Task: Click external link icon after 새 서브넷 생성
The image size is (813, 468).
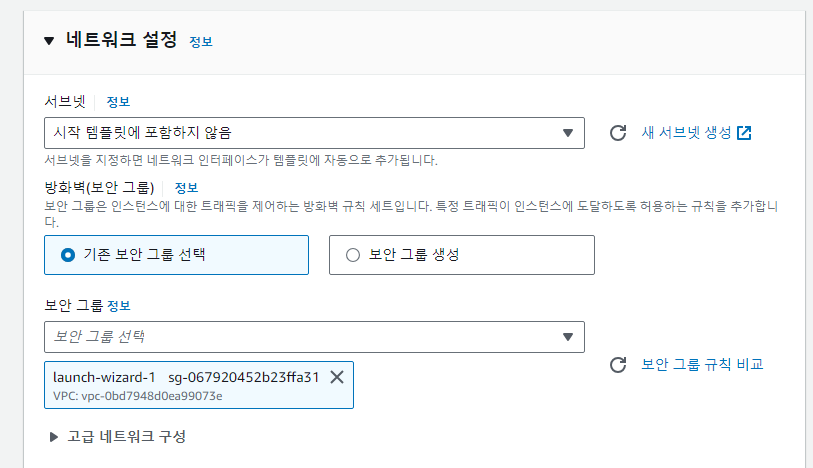Action: 744,133
